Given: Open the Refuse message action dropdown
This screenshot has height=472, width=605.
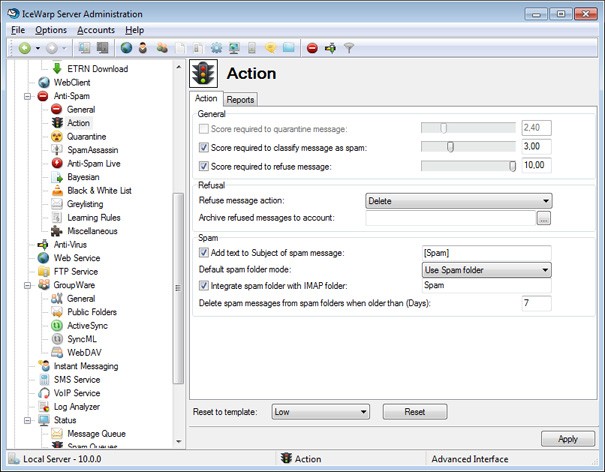Looking at the screenshot, I should point(459,201).
